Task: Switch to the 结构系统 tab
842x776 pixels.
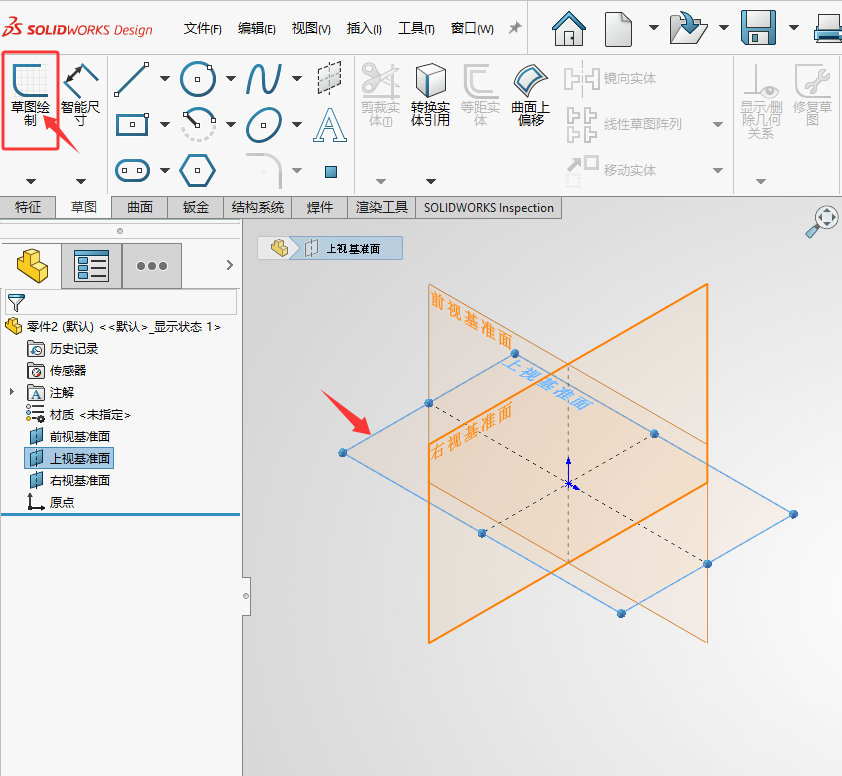Action: pos(258,207)
